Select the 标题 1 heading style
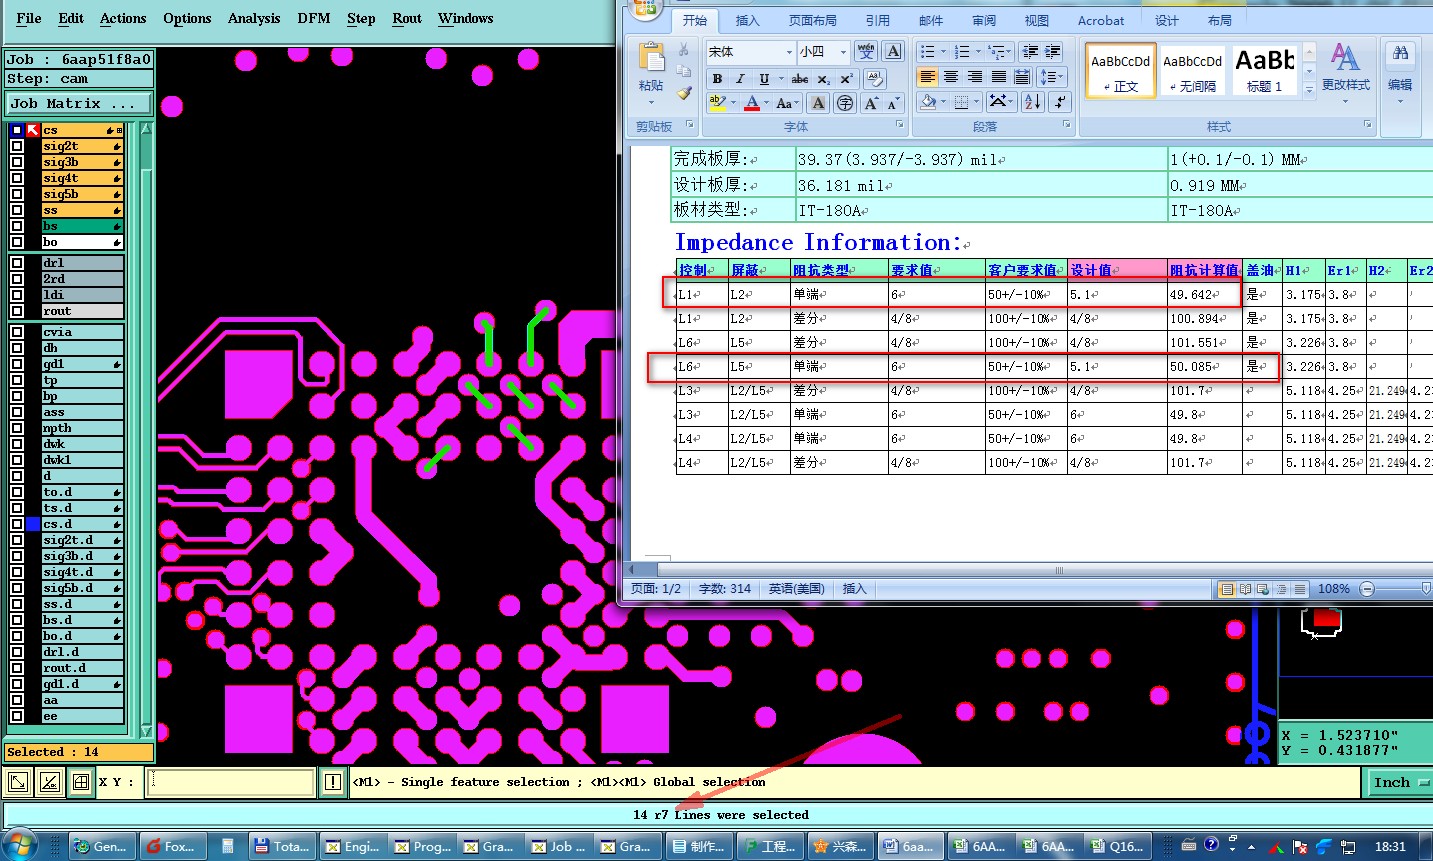 pos(1265,70)
